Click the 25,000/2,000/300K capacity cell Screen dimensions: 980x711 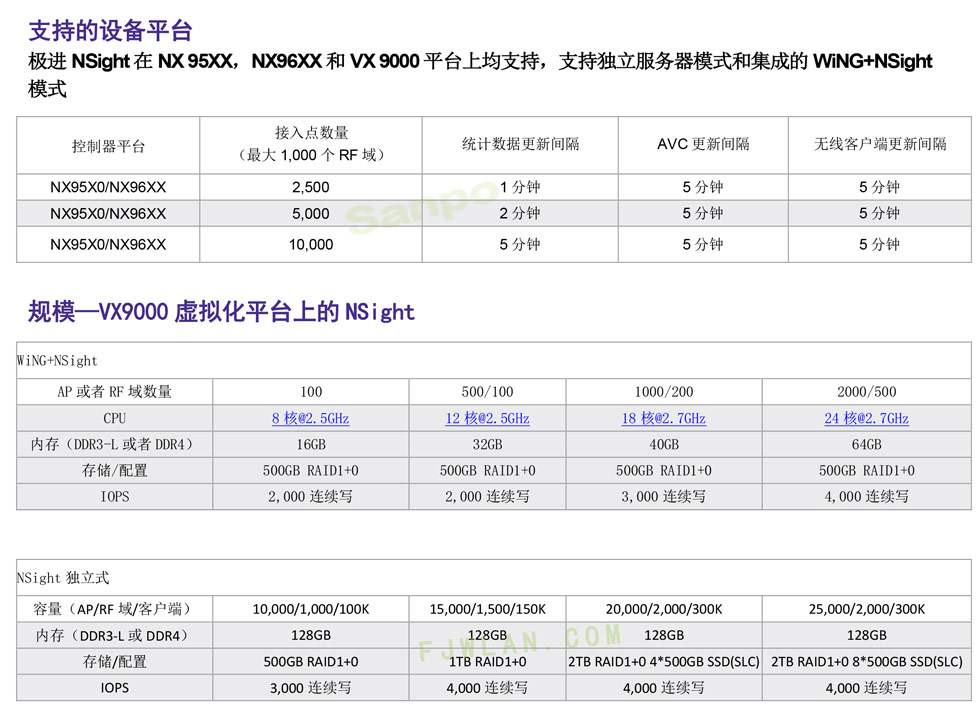(867, 609)
